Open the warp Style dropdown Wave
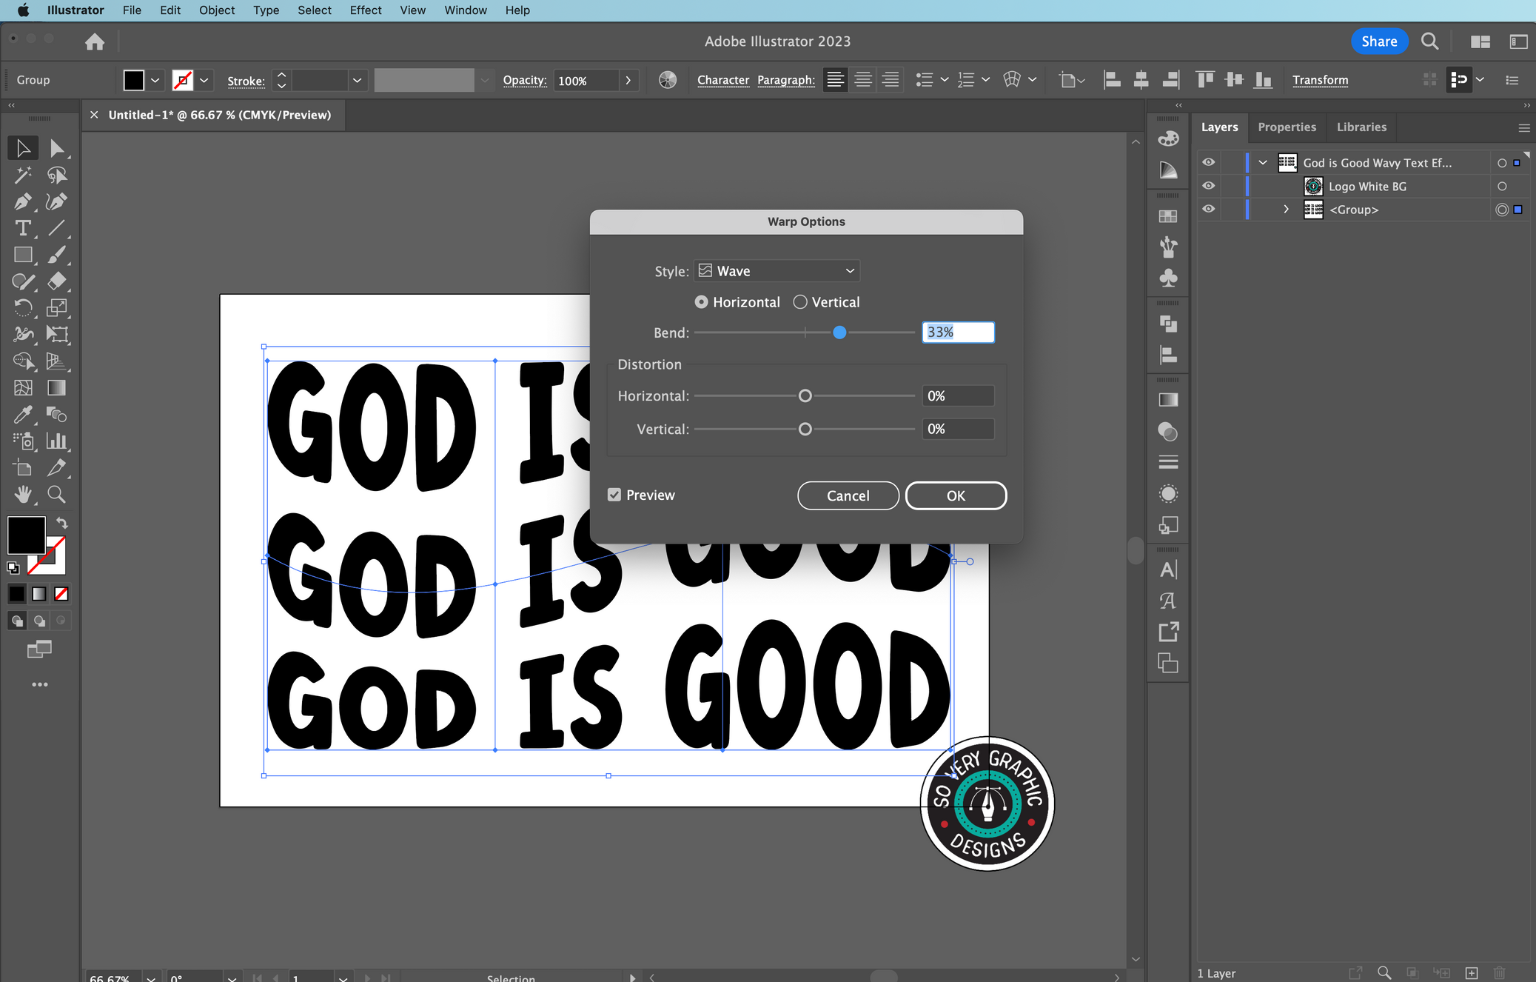 coord(777,271)
